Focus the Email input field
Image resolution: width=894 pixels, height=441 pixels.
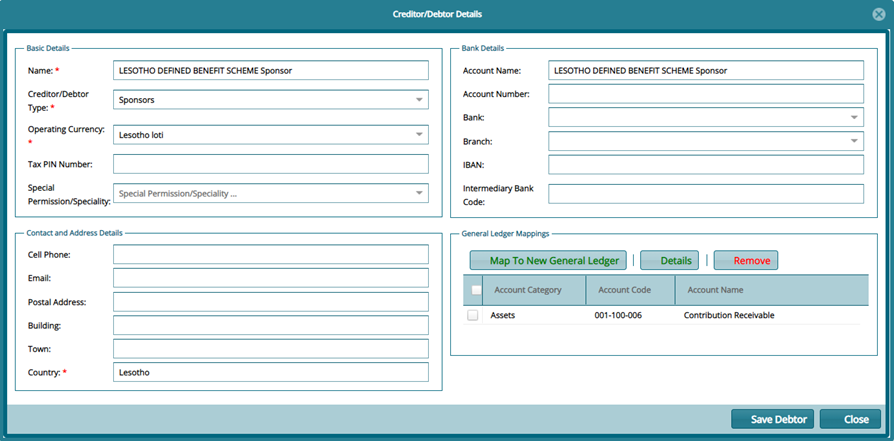click(x=271, y=278)
